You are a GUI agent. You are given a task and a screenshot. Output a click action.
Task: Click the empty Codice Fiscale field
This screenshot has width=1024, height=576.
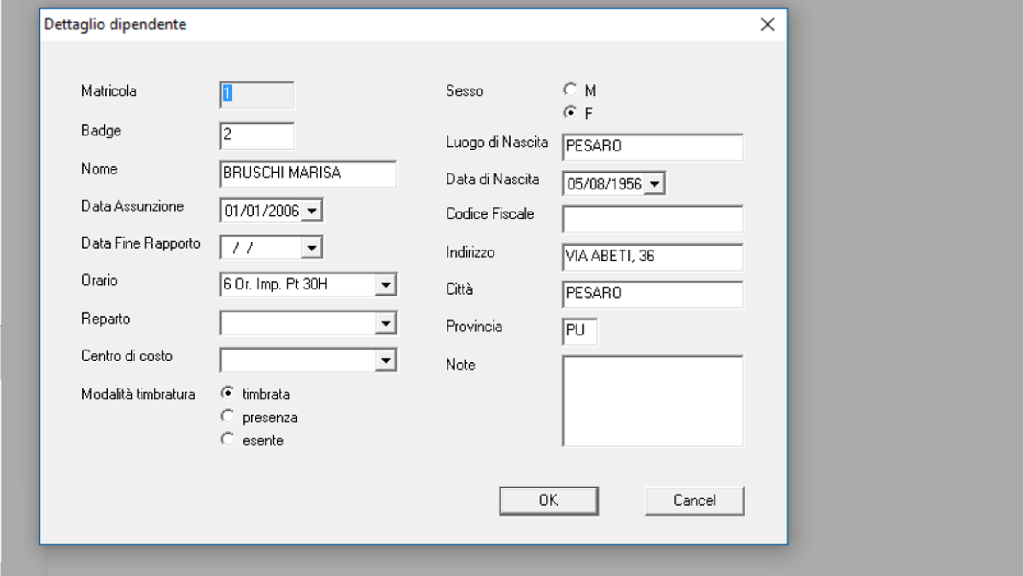click(x=652, y=219)
